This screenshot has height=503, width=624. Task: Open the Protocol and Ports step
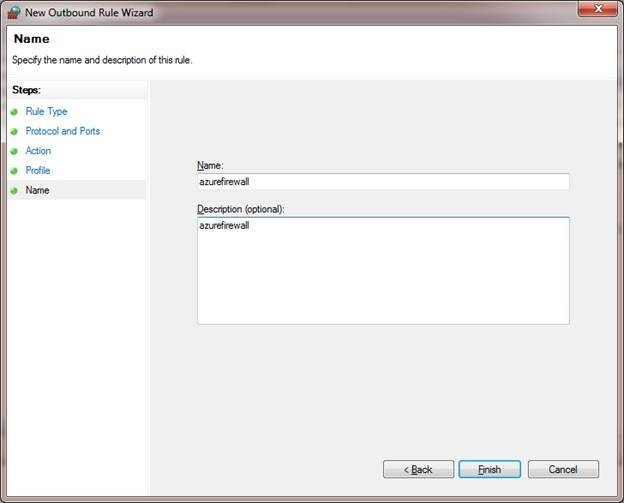point(62,132)
